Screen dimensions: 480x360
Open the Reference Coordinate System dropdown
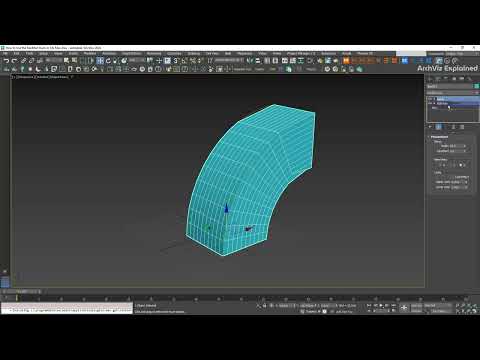coord(137,61)
